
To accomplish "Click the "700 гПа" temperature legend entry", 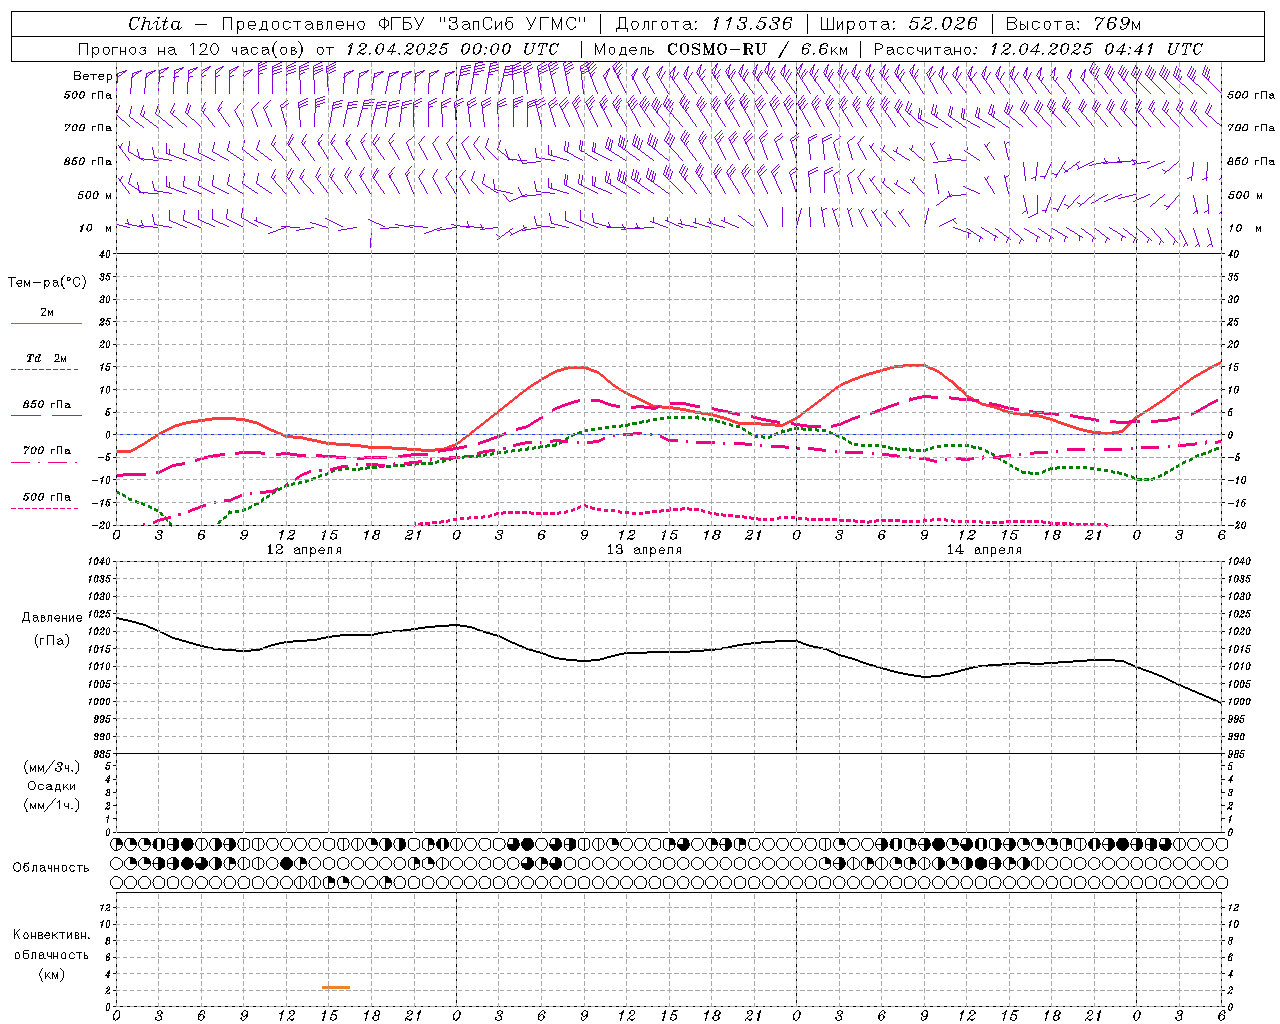I will click(47, 451).
